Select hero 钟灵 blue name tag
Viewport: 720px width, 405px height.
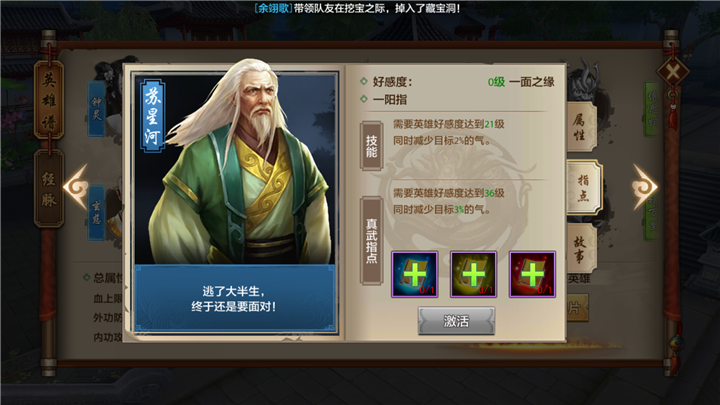point(96,109)
